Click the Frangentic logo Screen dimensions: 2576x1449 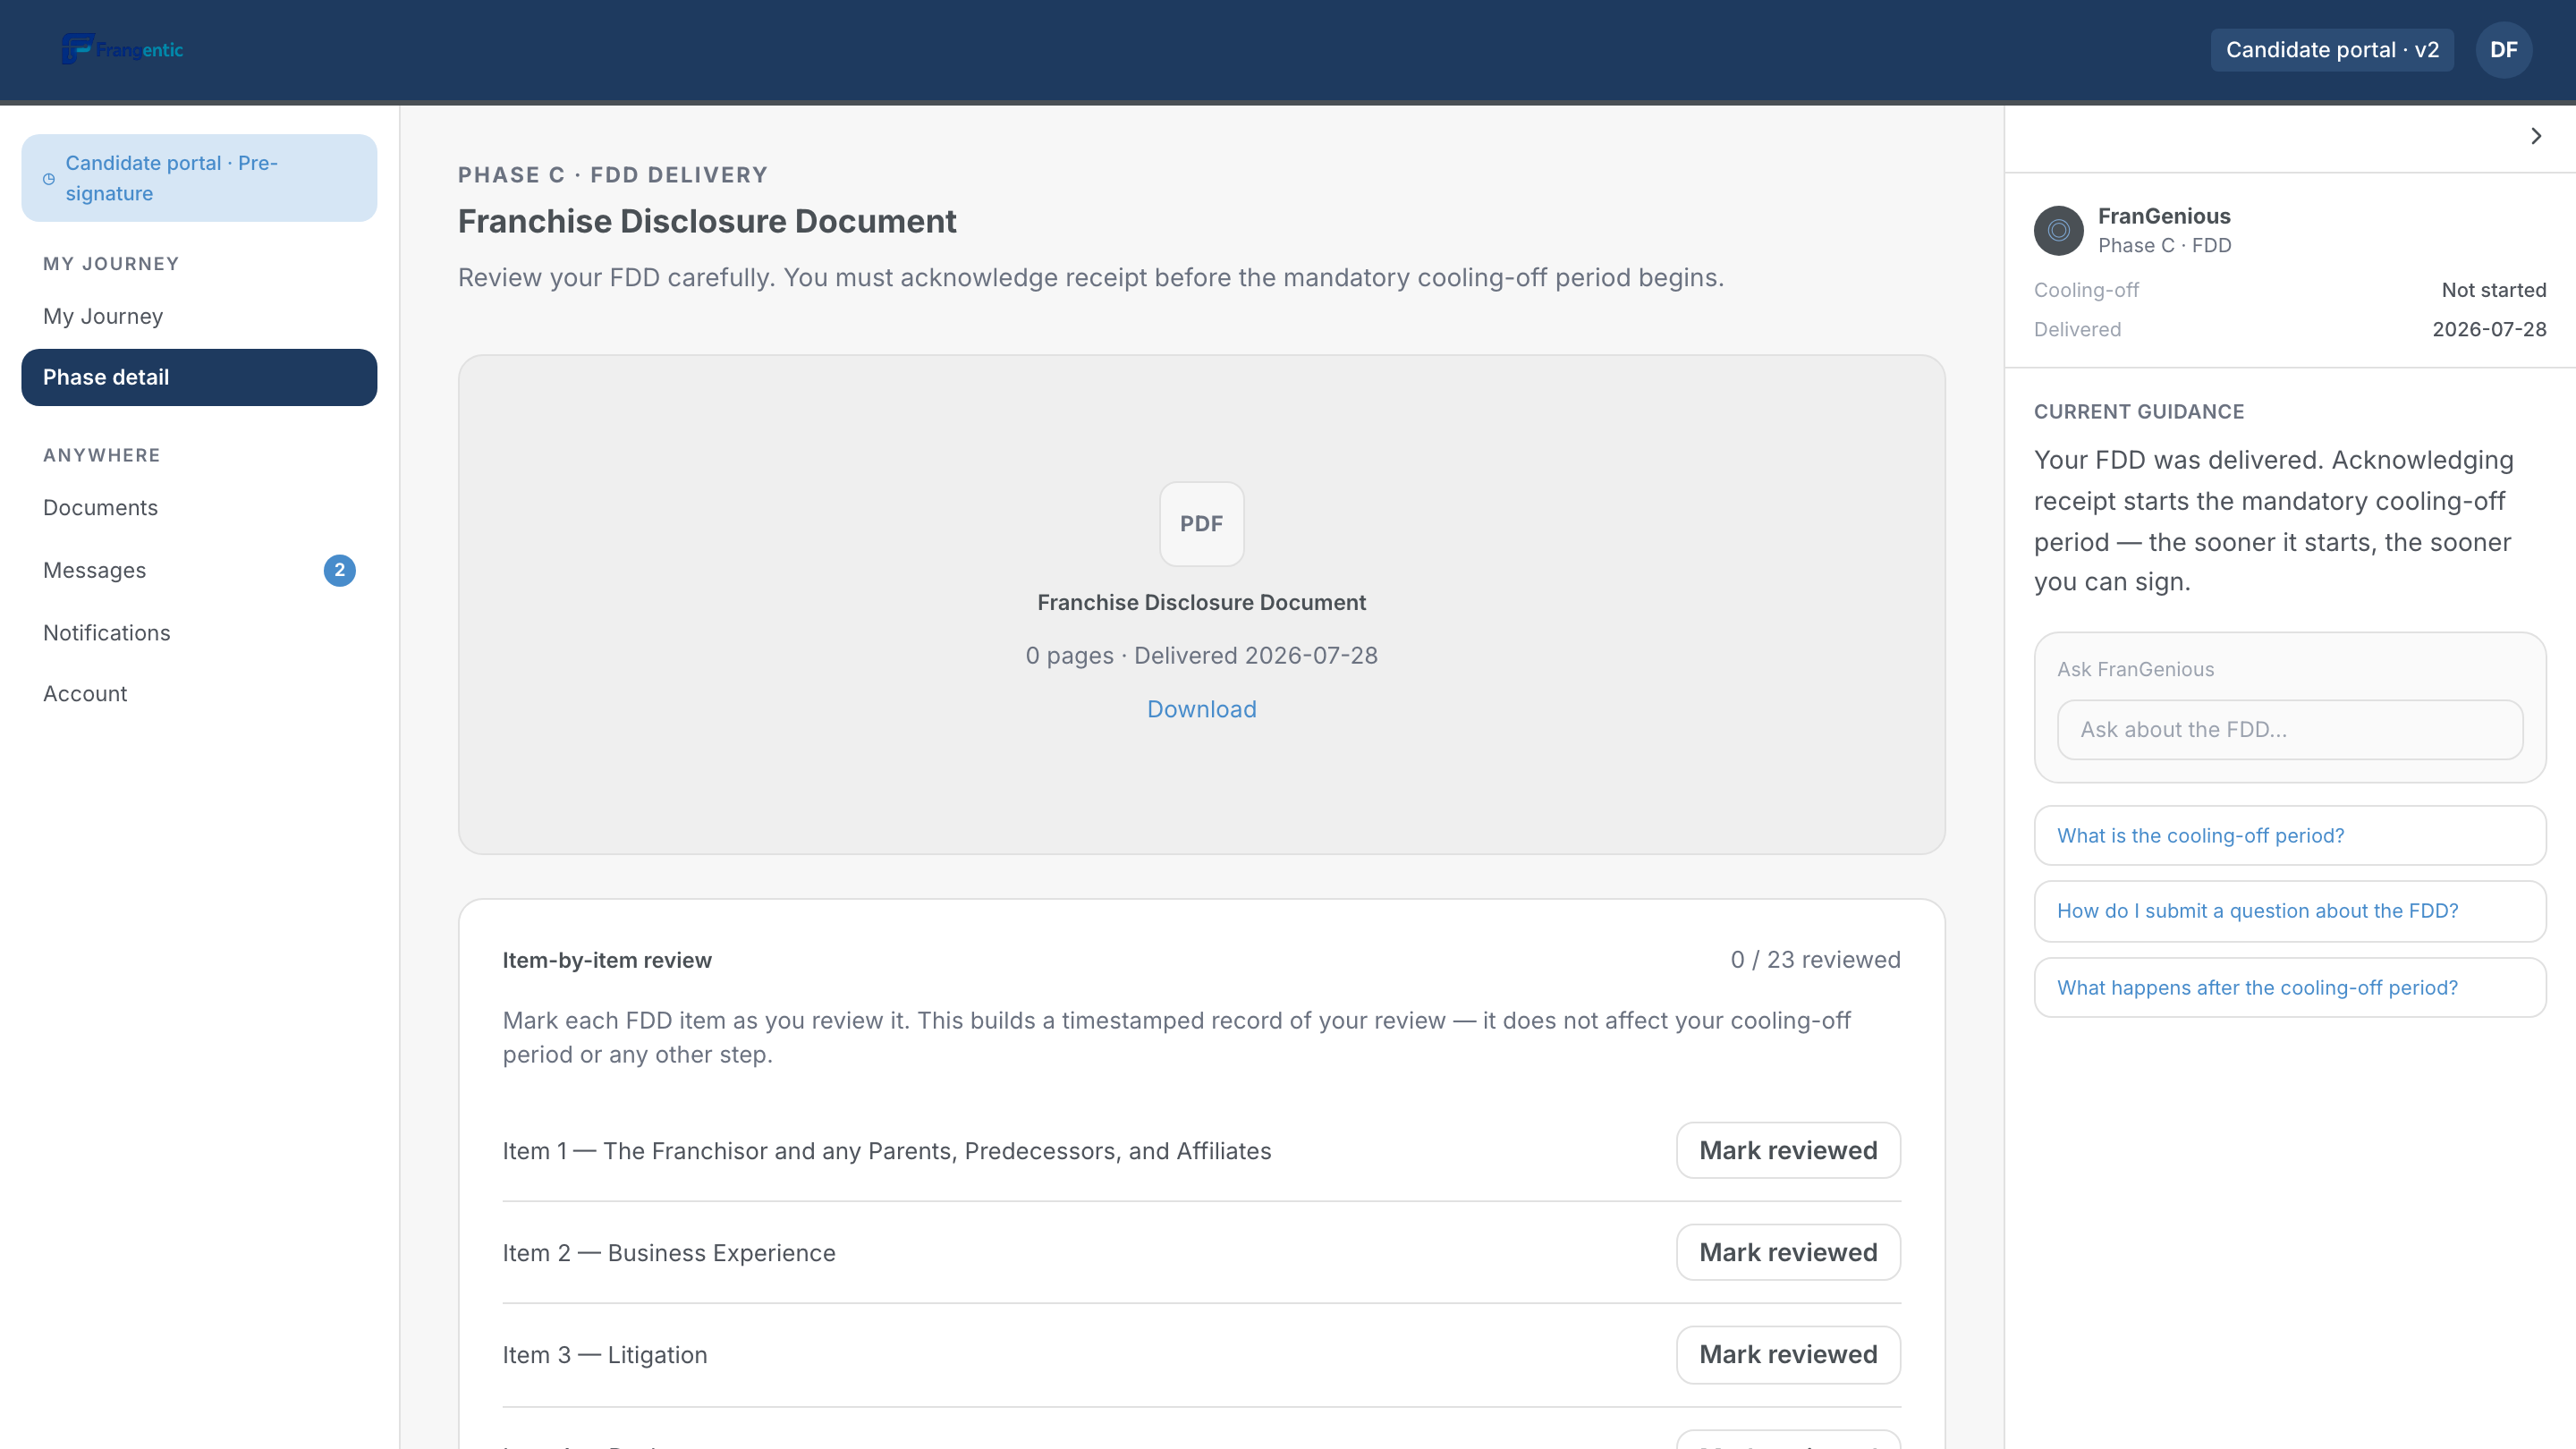point(122,49)
